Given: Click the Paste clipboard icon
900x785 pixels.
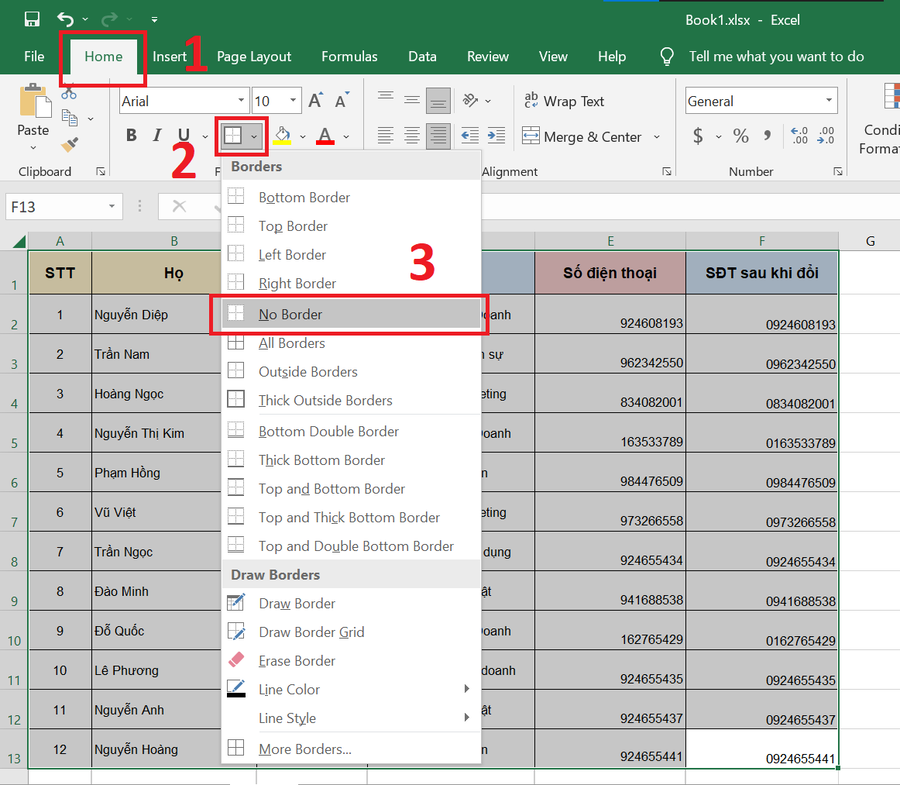Looking at the screenshot, I should click(34, 101).
